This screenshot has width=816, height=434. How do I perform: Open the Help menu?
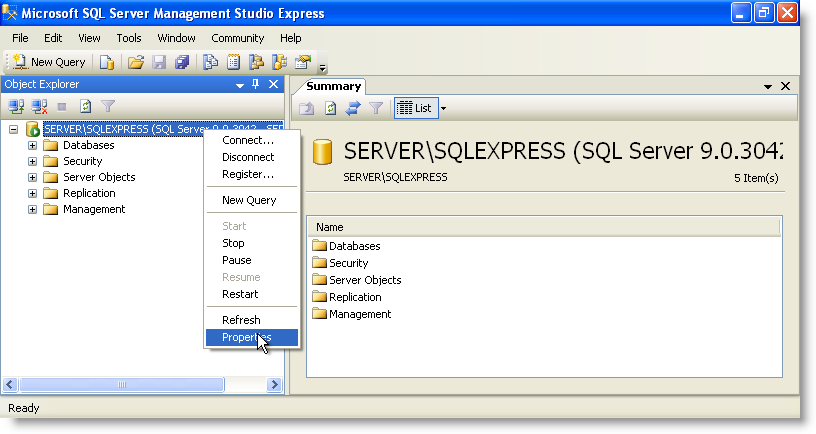pos(290,39)
